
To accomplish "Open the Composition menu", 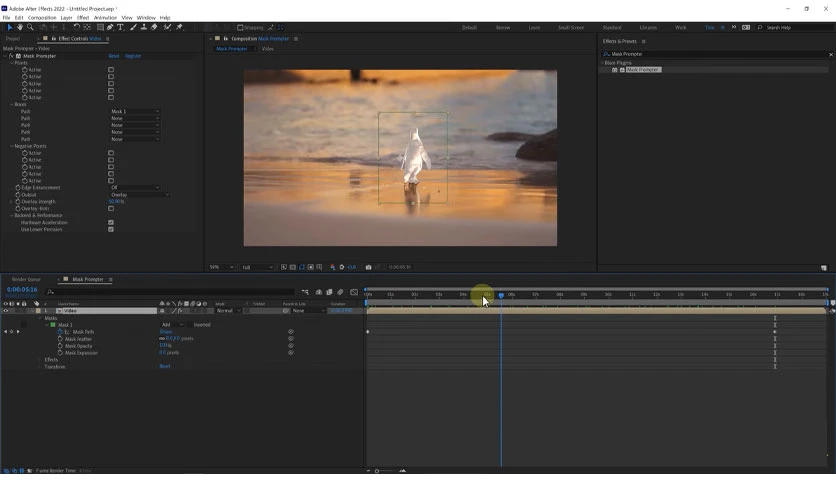I will [42, 18].
